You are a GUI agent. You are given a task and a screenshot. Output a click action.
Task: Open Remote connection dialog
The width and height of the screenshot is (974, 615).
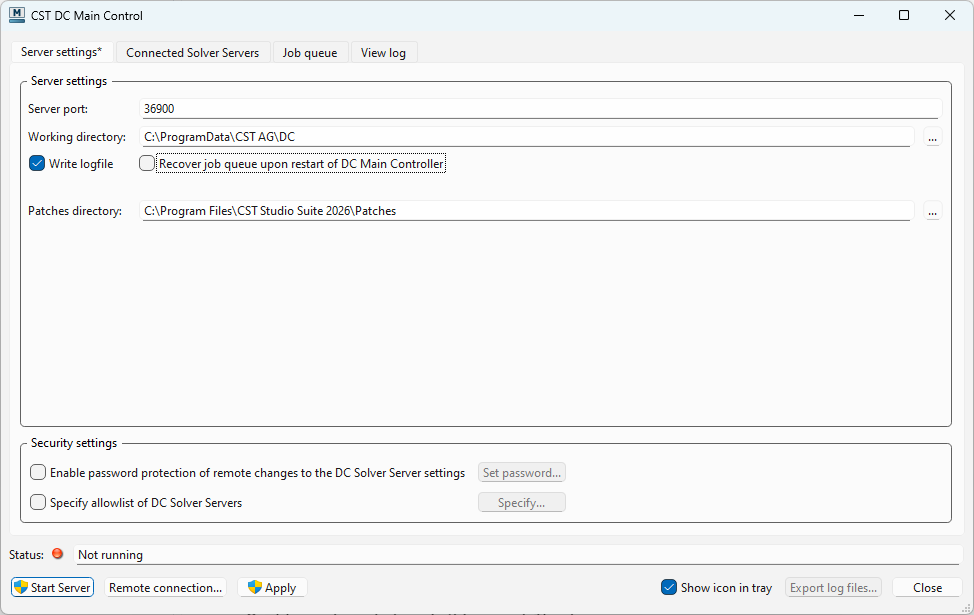pos(165,588)
